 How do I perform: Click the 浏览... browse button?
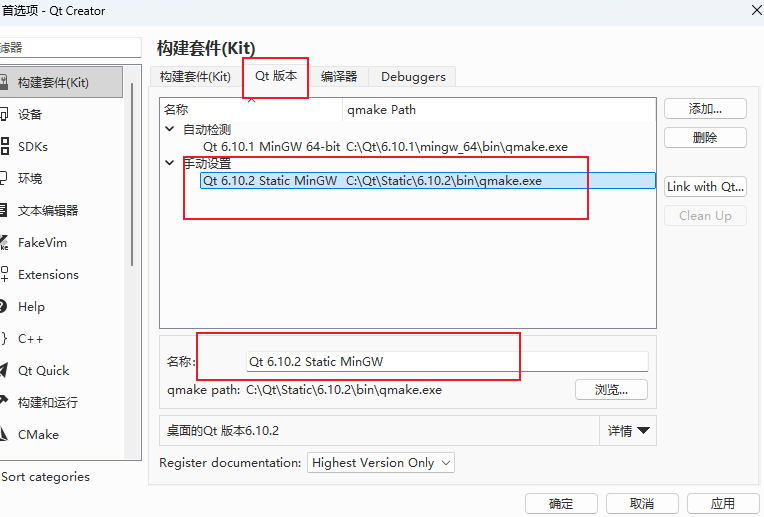[x=611, y=390]
